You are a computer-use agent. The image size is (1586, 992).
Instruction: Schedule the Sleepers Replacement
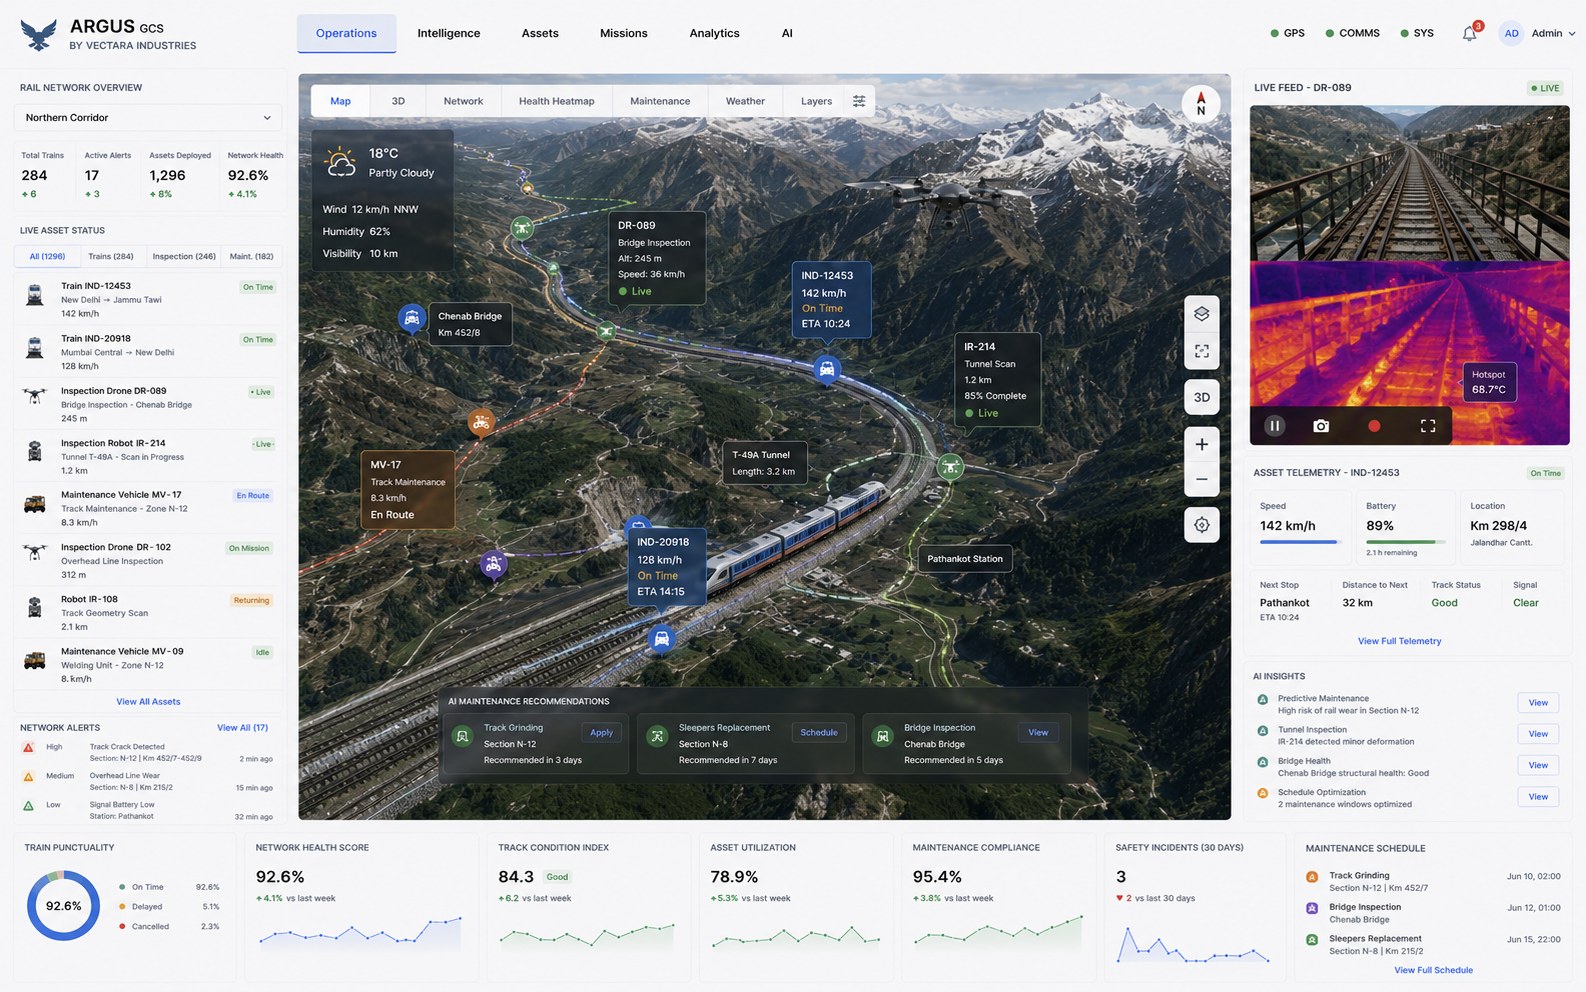819,733
